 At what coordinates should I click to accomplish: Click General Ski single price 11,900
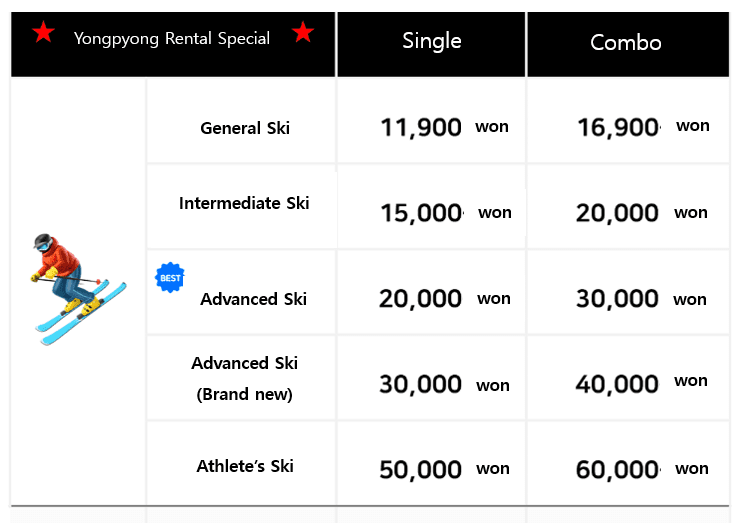[x=421, y=127]
